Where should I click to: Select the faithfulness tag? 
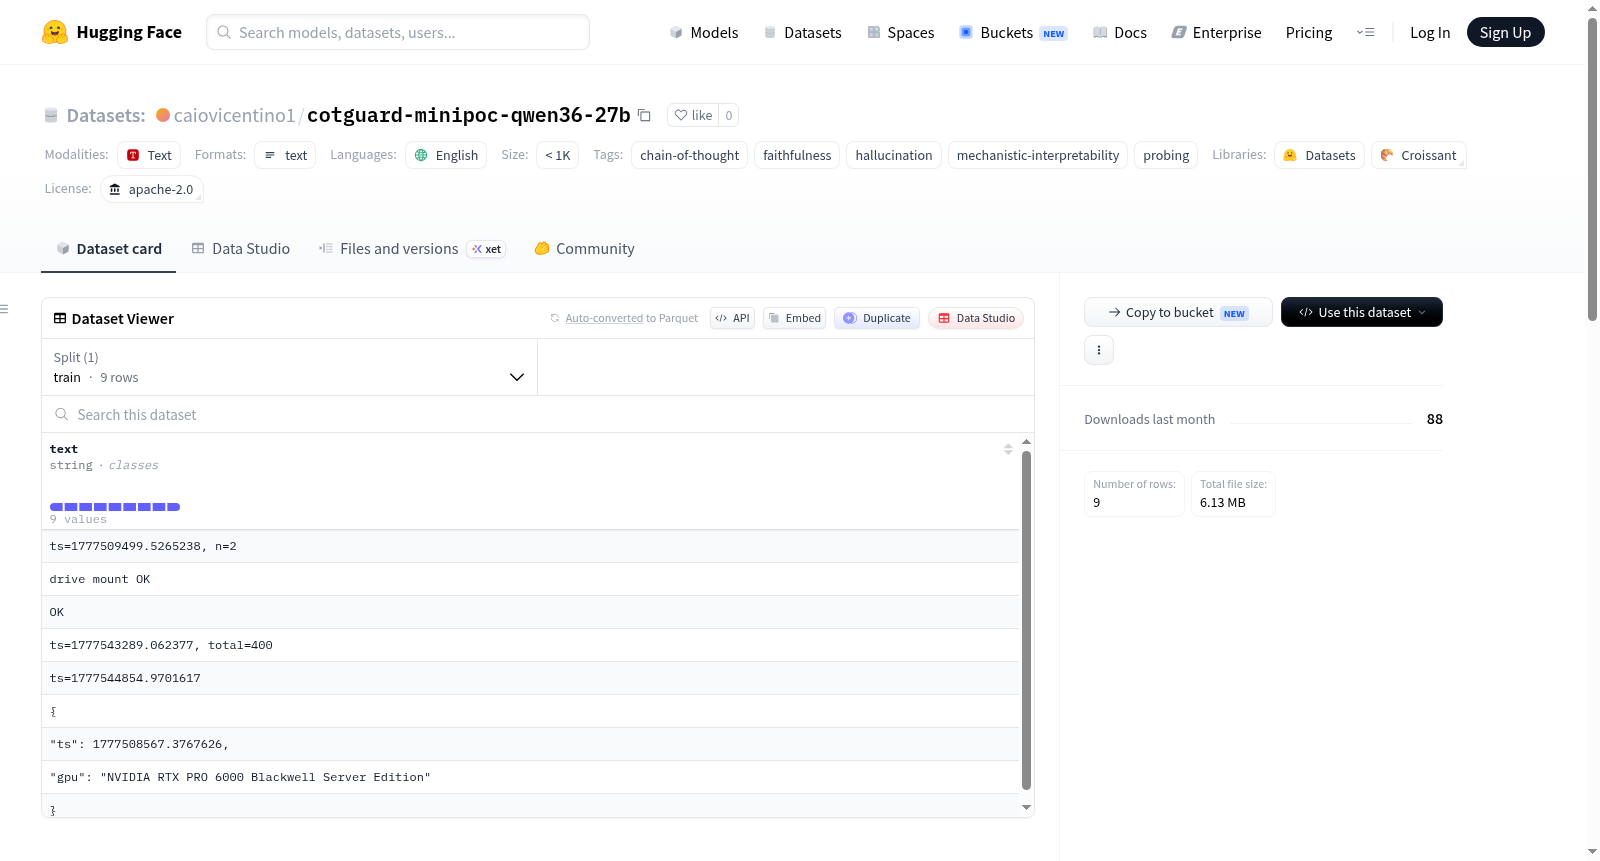tap(797, 155)
